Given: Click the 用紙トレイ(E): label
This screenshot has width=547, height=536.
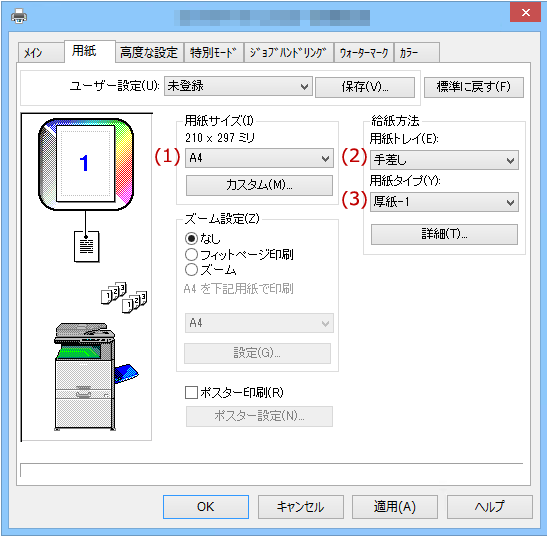Looking at the screenshot, I should tap(404, 139).
